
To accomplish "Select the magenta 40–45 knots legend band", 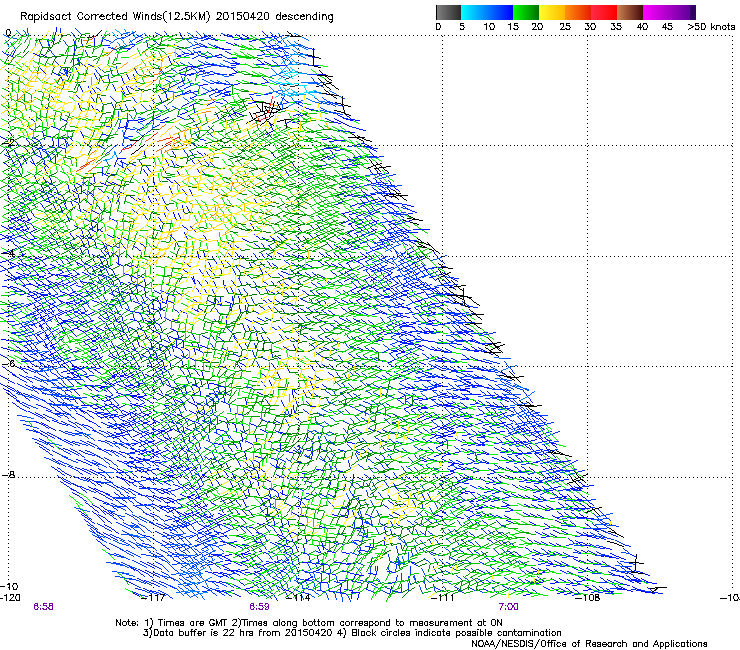I will click(656, 12).
